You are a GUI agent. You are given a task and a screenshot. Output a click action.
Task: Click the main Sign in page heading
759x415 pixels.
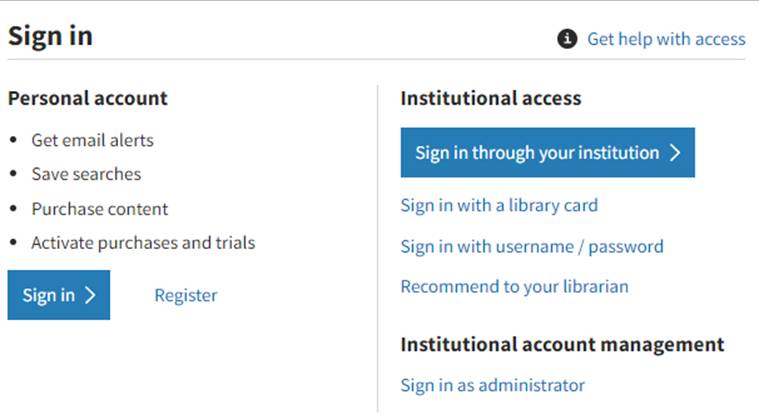(50, 36)
